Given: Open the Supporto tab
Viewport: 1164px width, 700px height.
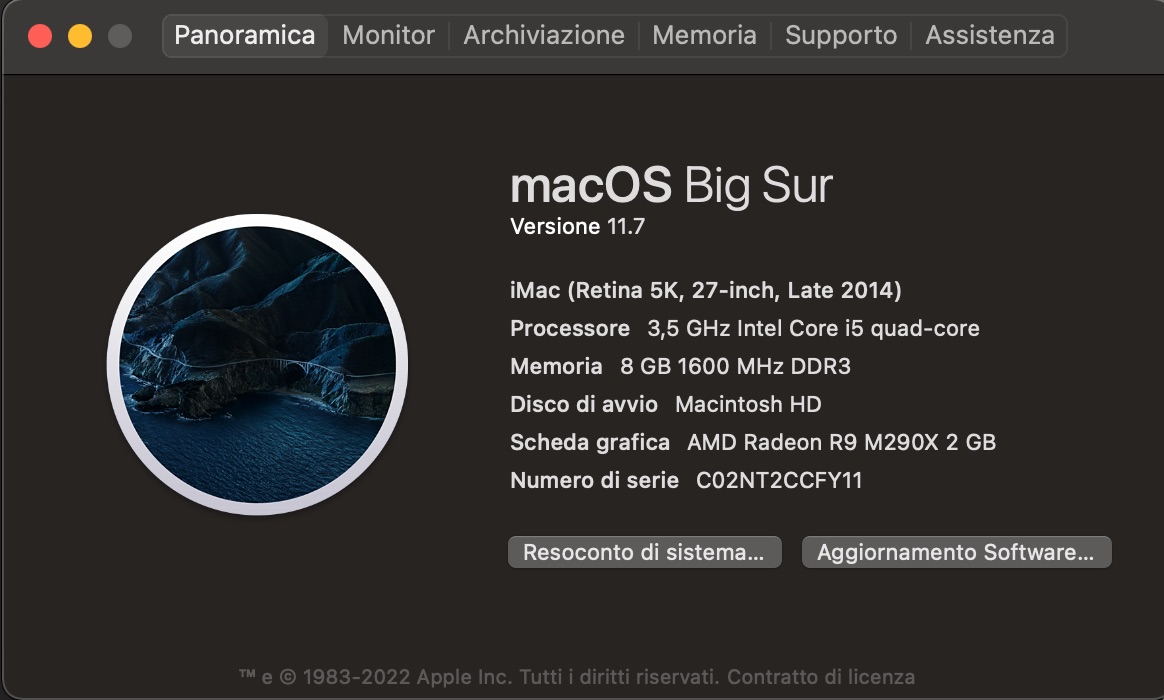Looking at the screenshot, I should click(841, 36).
